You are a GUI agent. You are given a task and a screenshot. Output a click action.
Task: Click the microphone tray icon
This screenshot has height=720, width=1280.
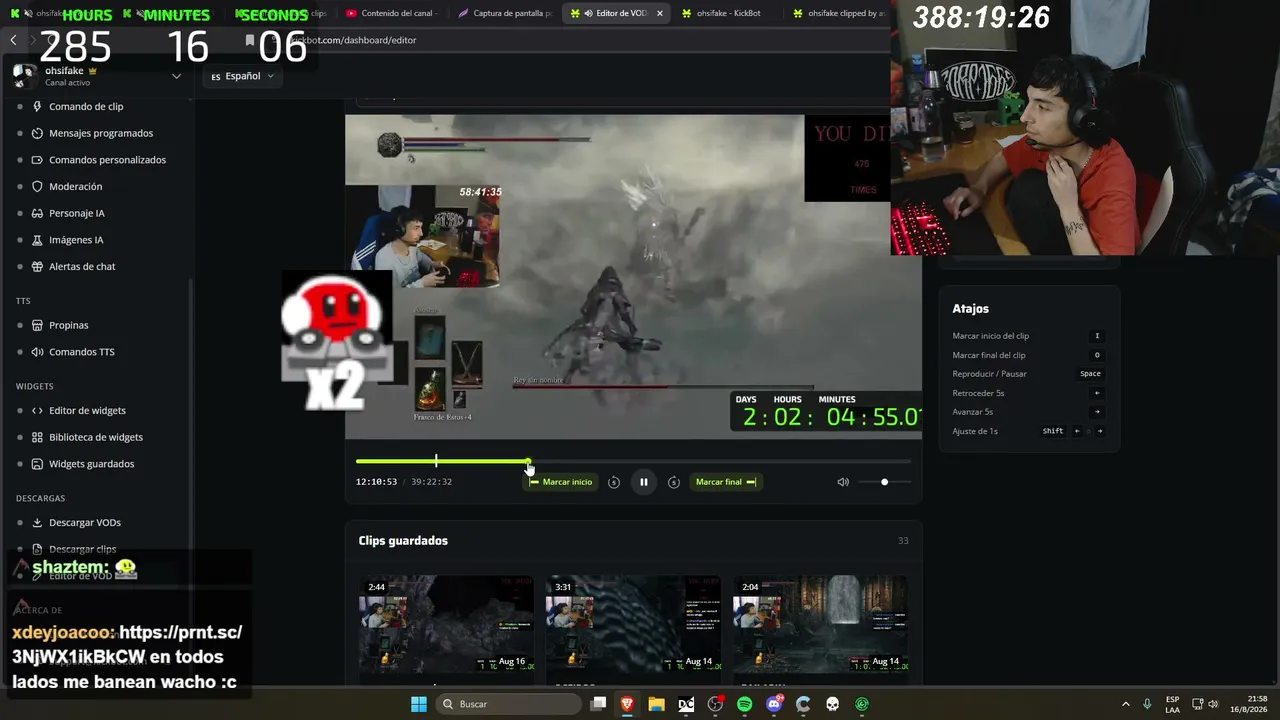pos(1147,704)
